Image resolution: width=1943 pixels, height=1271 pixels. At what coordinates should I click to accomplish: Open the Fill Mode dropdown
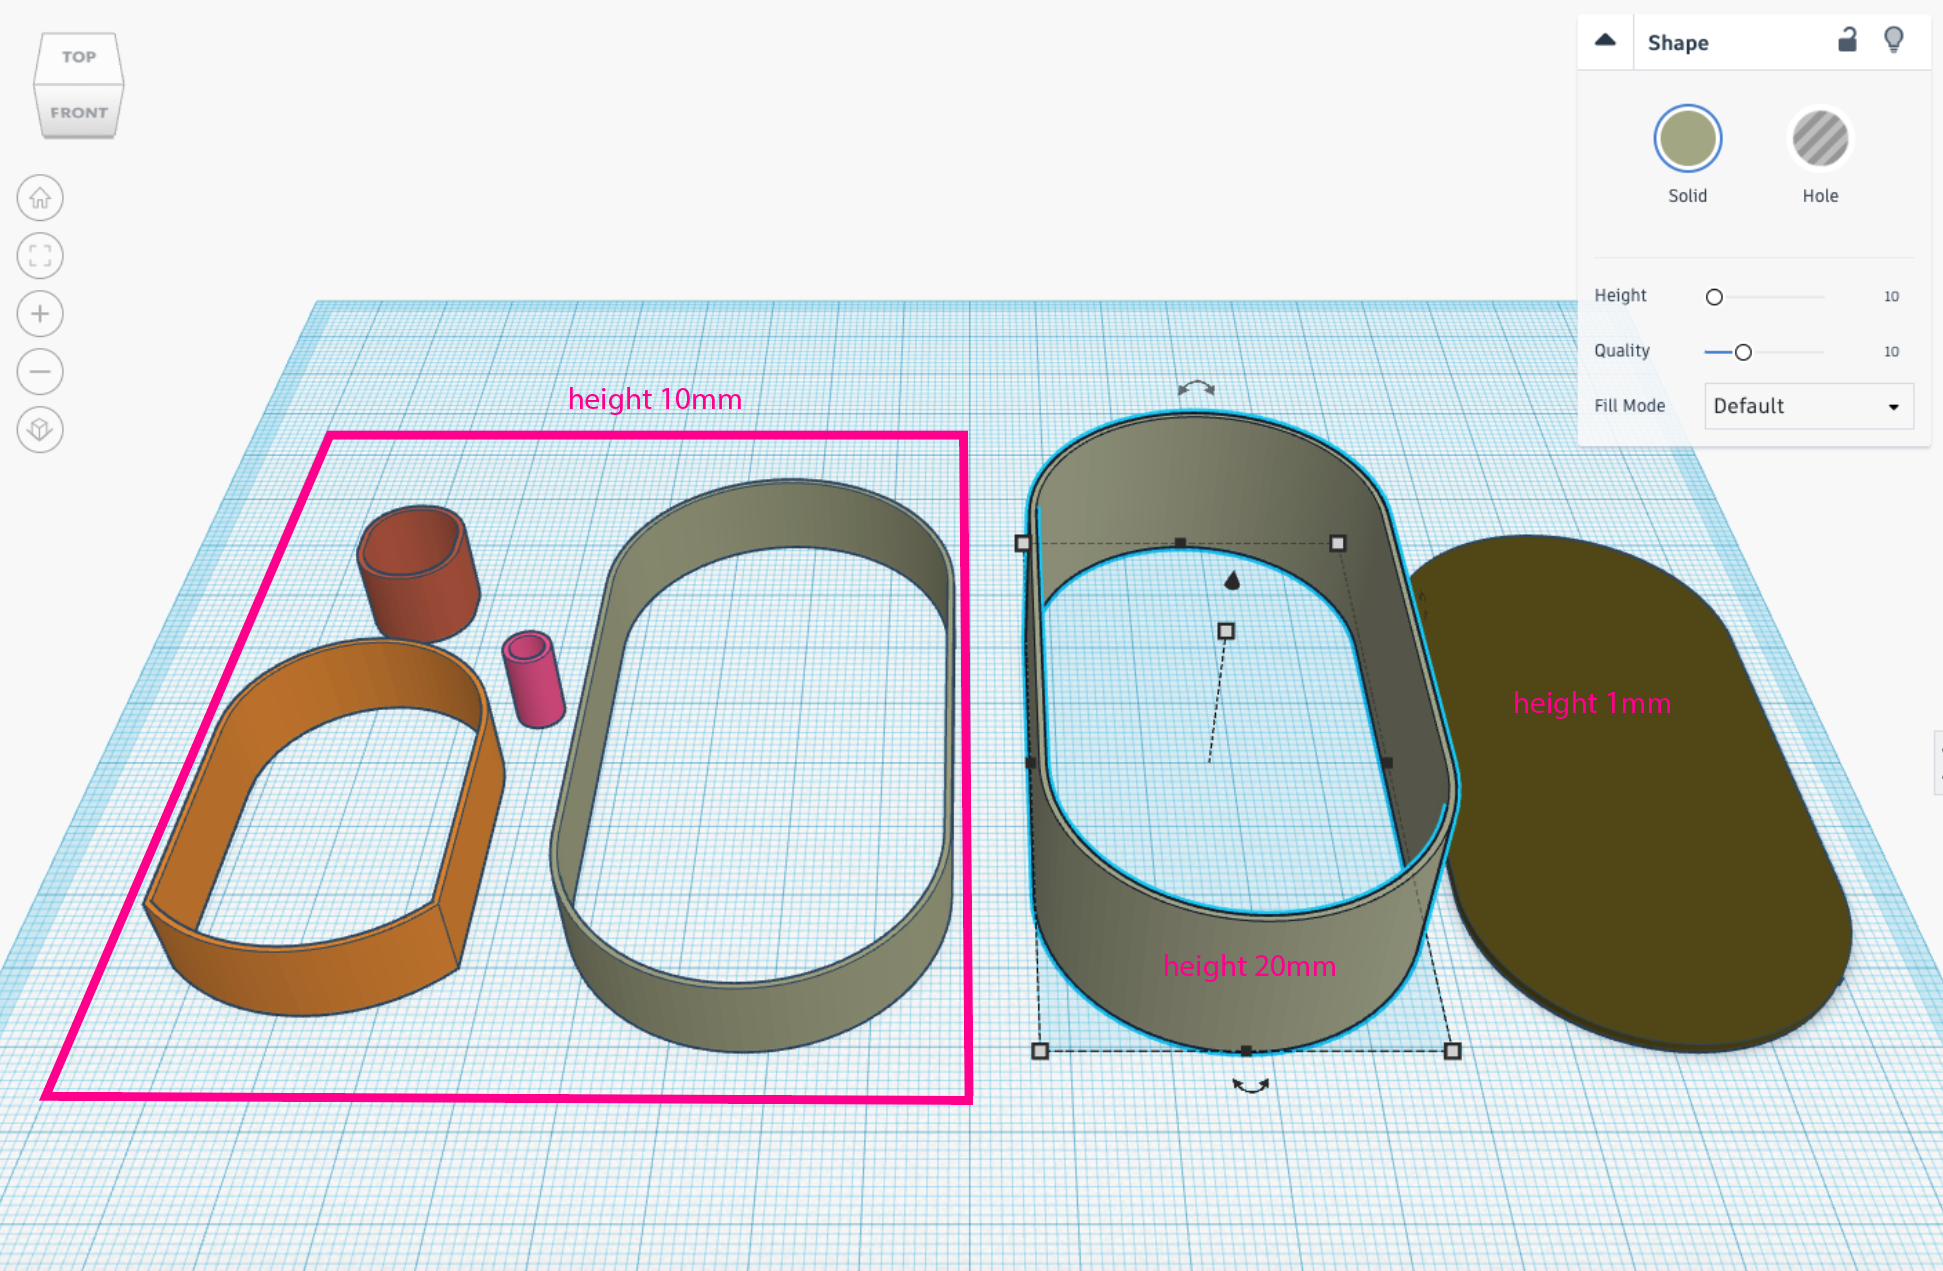tap(1808, 406)
